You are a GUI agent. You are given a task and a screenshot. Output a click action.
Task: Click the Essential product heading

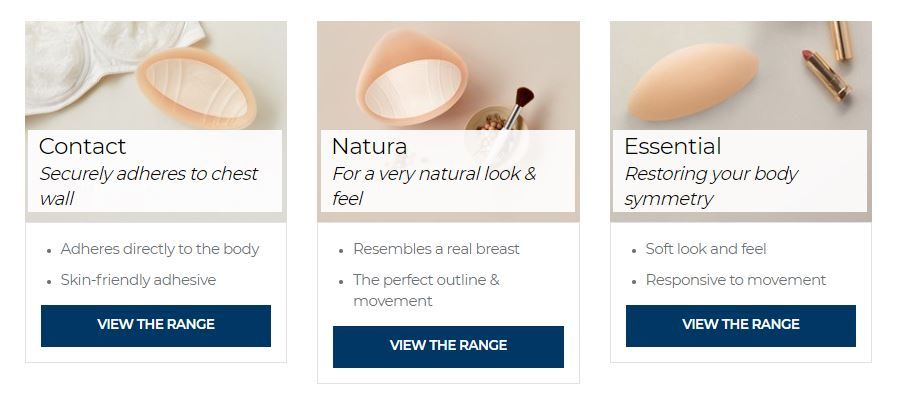tap(672, 146)
